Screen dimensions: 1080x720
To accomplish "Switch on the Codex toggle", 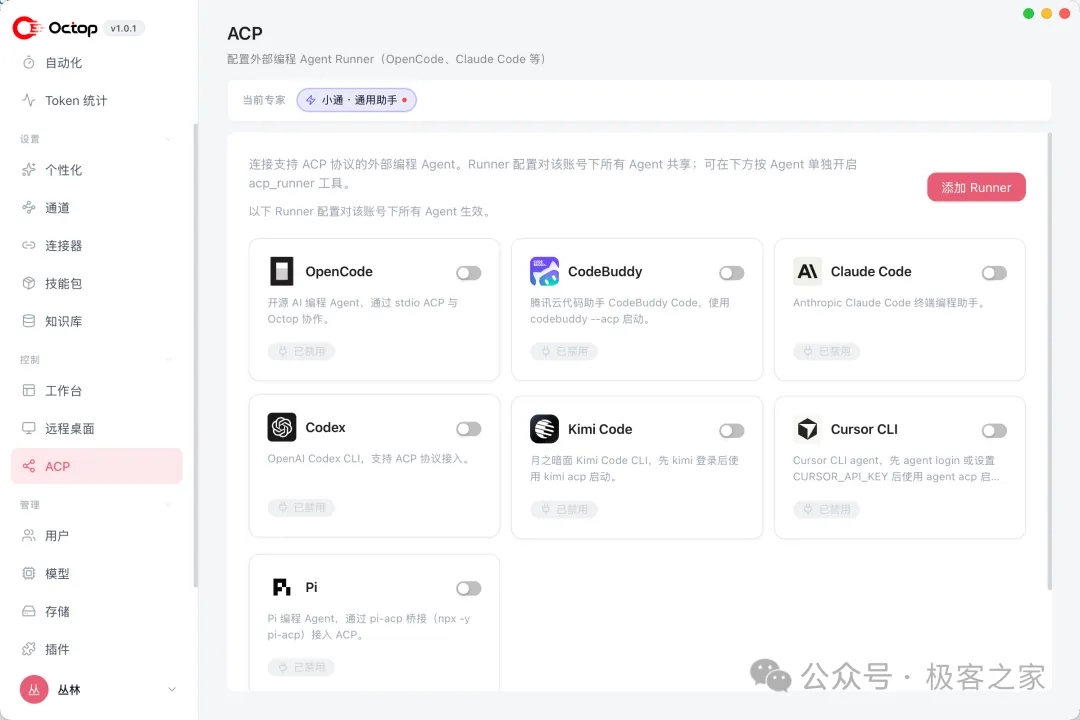I will pyautogui.click(x=468, y=429).
